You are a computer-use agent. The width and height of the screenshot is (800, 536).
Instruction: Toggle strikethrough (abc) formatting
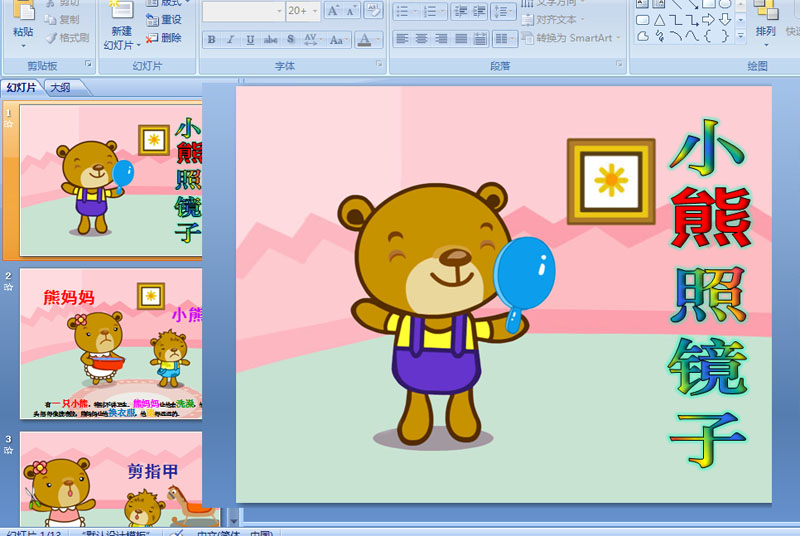pyautogui.click(x=270, y=39)
